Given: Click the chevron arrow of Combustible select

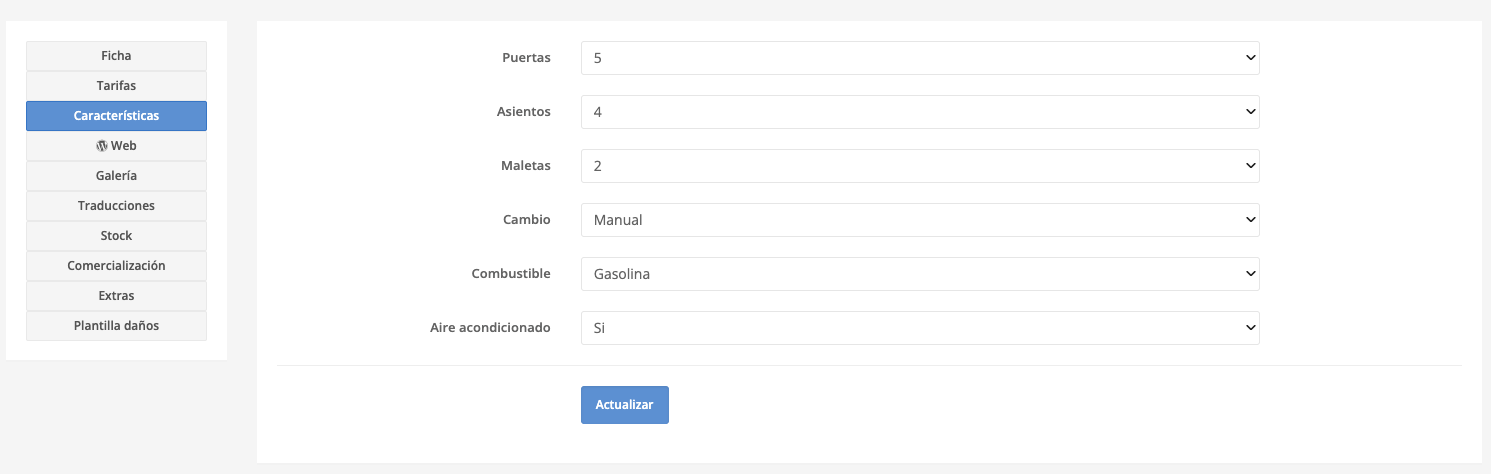Looking at the screenshot, I should (x=1250, y=274).
